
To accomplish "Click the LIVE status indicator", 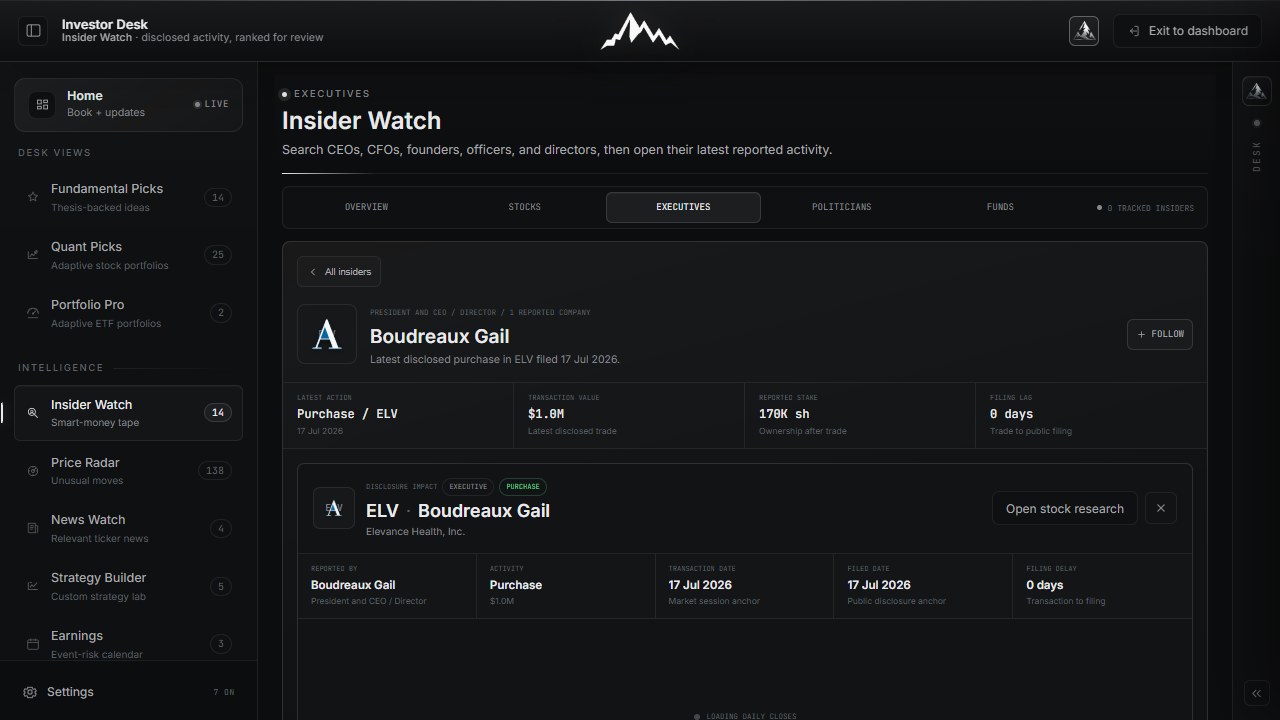I will click(x=211, y=104).
